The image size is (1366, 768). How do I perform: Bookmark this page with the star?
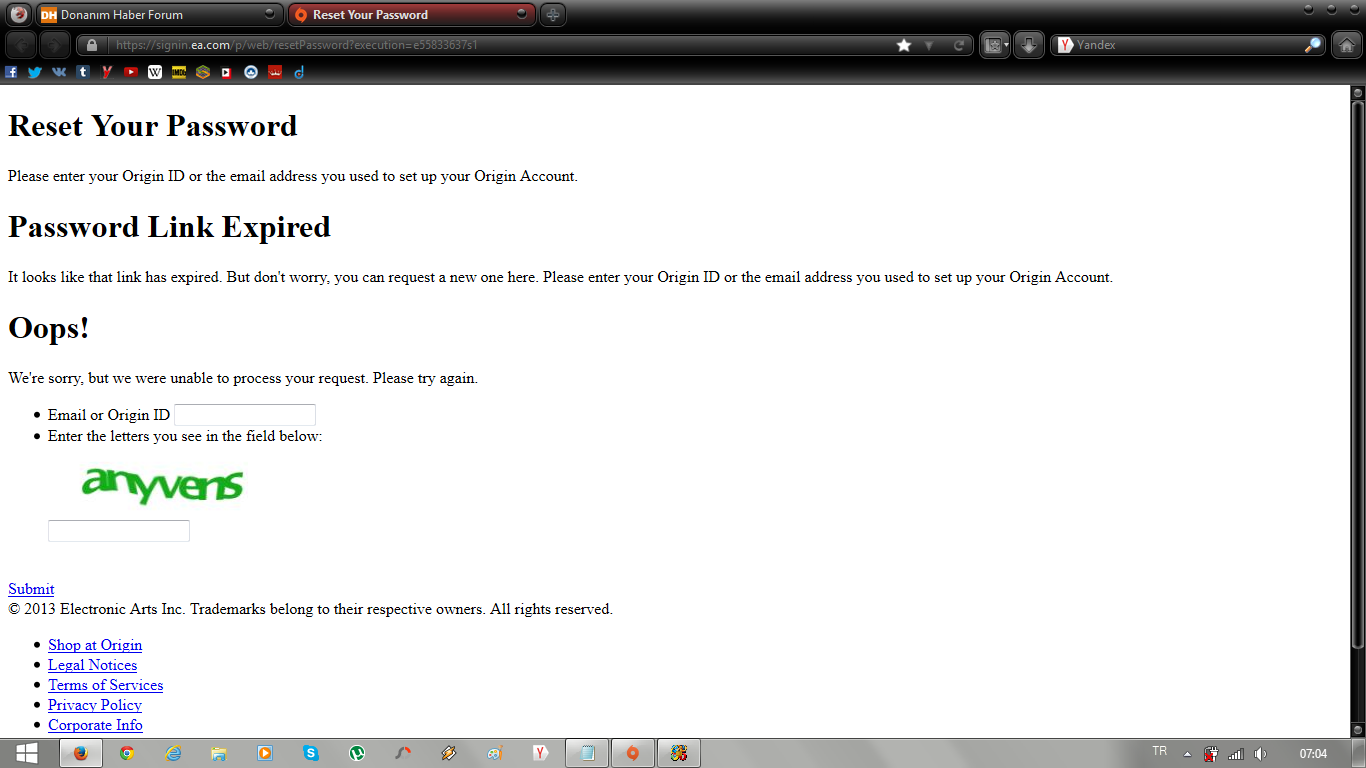904,45
